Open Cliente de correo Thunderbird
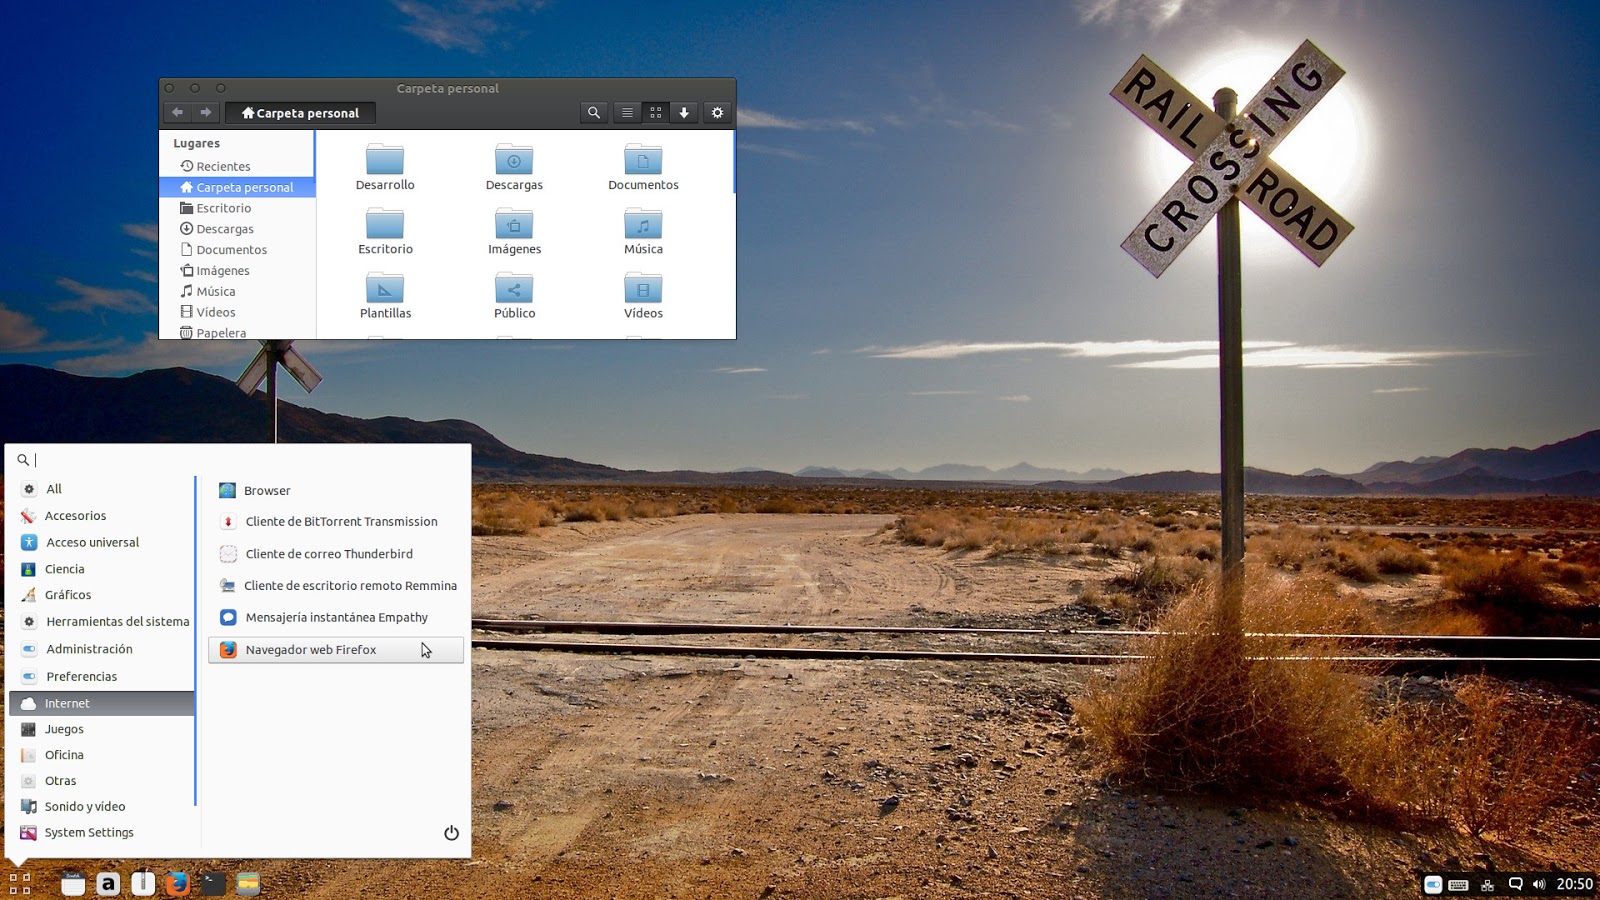 pos(330,553)
